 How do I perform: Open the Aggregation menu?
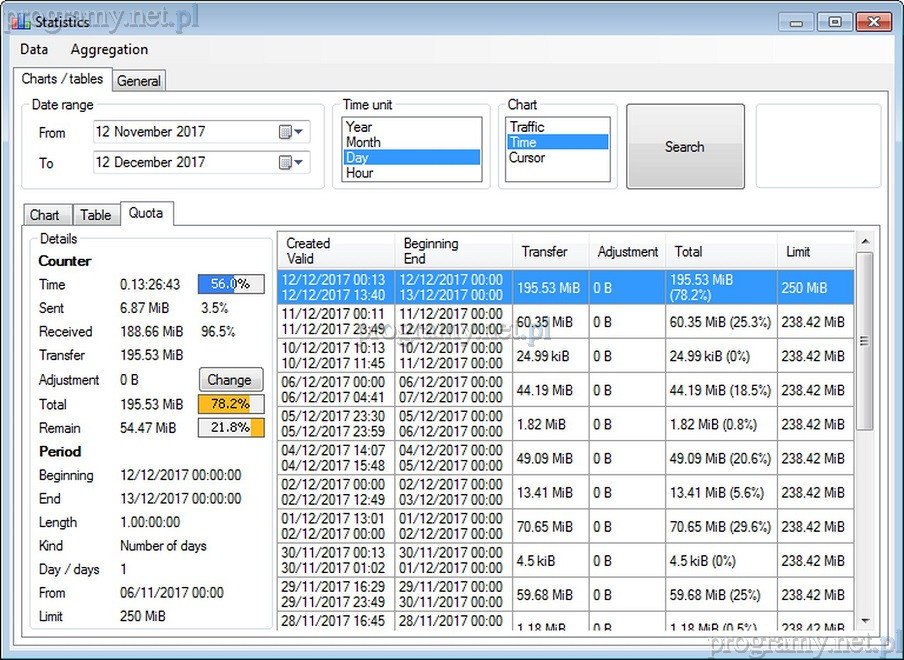(109, 49)
